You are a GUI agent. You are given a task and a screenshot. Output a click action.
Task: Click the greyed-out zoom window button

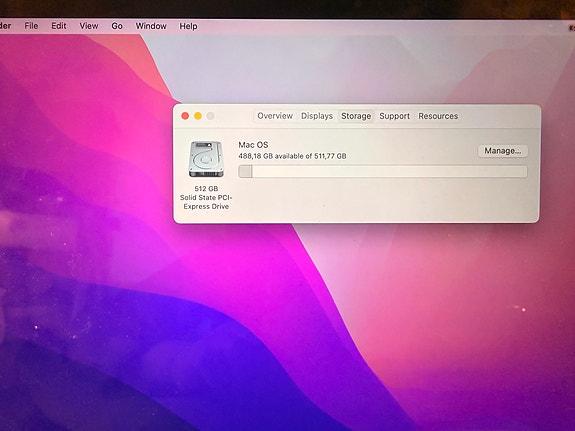(x=210, y=116)
